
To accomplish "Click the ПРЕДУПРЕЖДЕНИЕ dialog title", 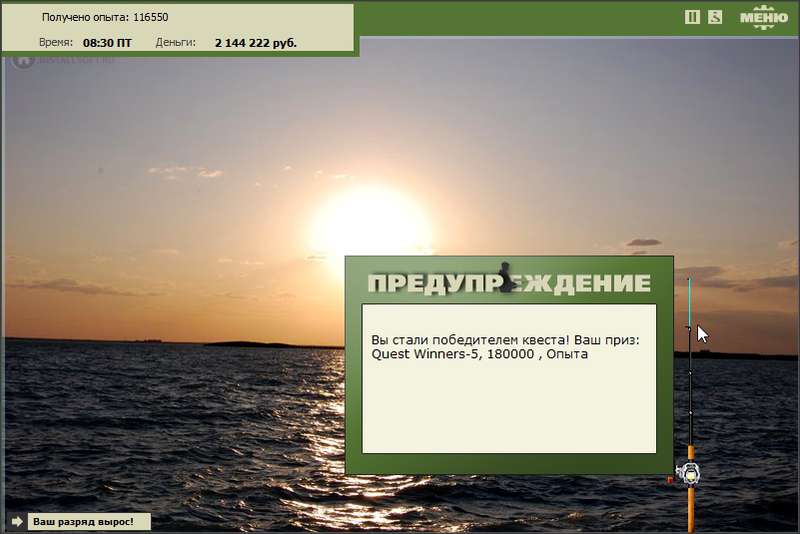I will (x=509, y=283).
